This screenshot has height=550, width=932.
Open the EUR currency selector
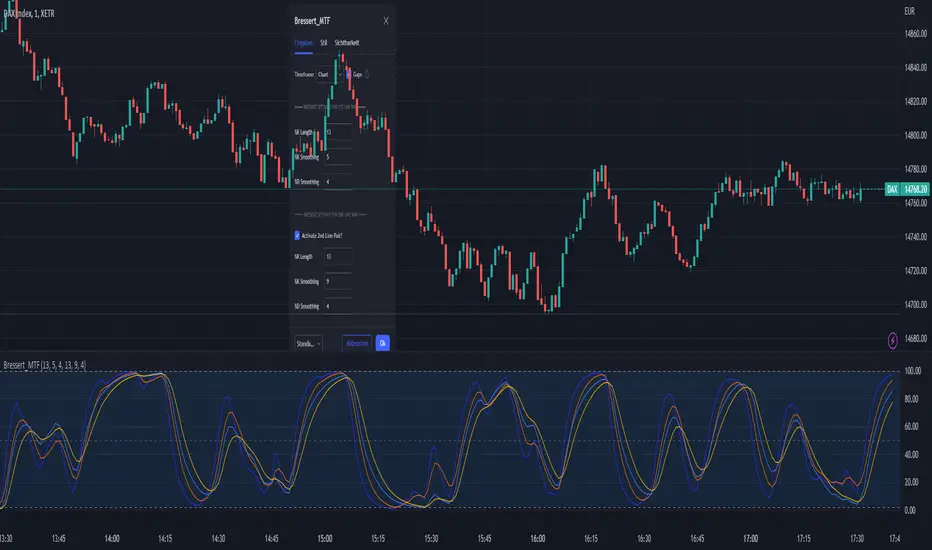[x=909, y=11]
